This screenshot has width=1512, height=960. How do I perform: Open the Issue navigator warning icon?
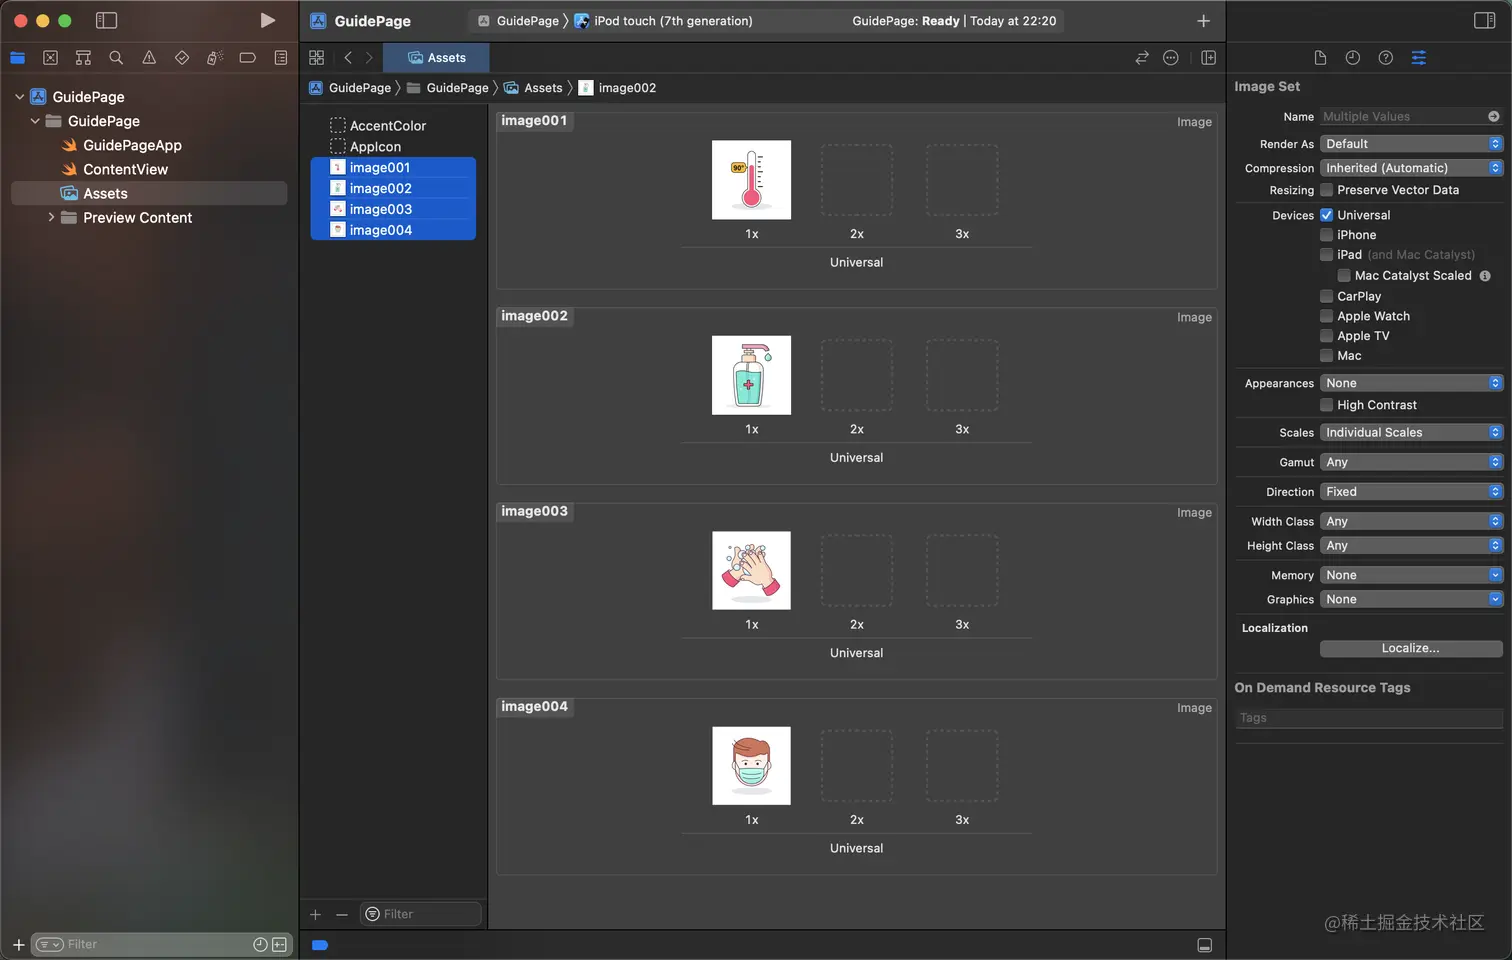coord(149,58)
